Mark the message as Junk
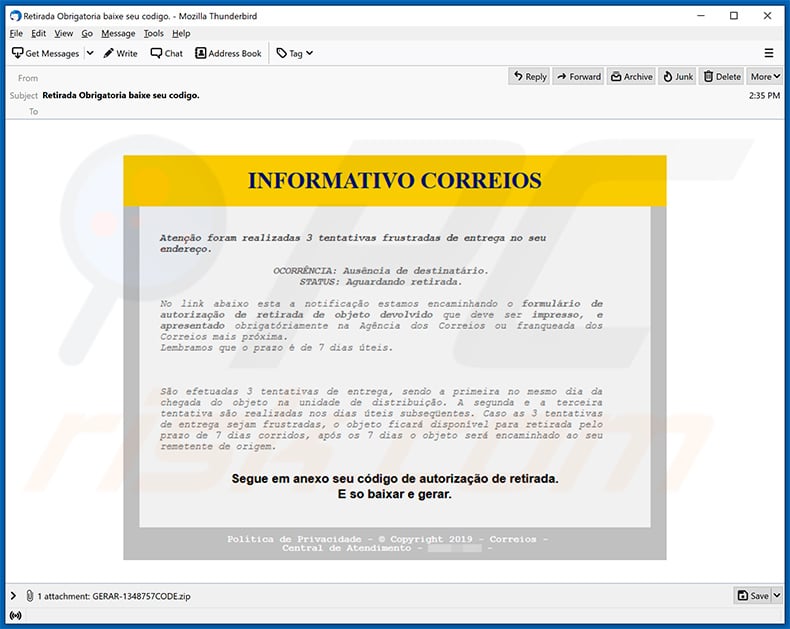 678,77
